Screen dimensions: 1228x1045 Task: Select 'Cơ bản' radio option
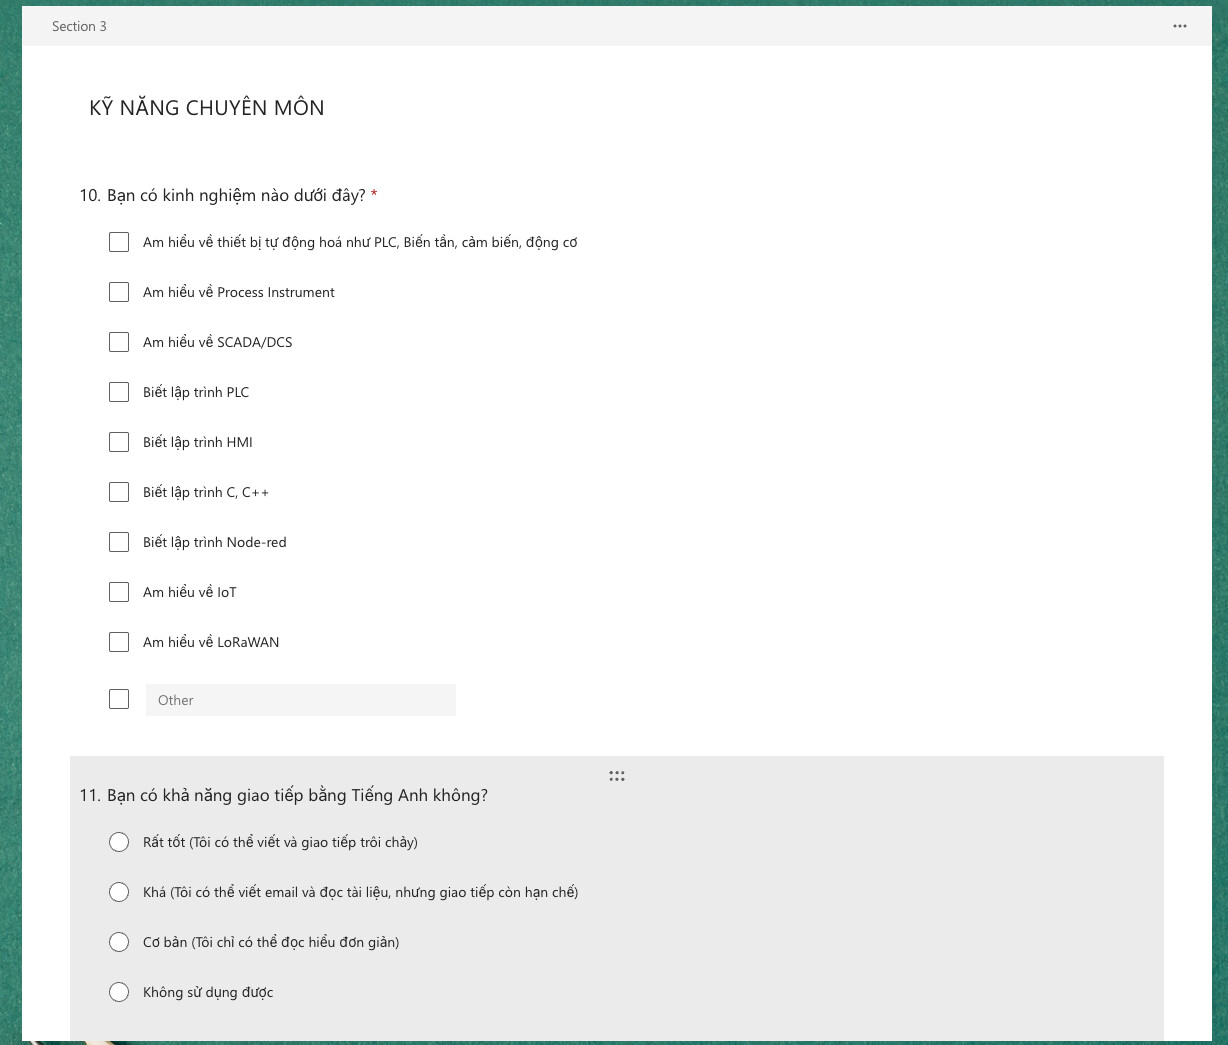pos(119,942)
